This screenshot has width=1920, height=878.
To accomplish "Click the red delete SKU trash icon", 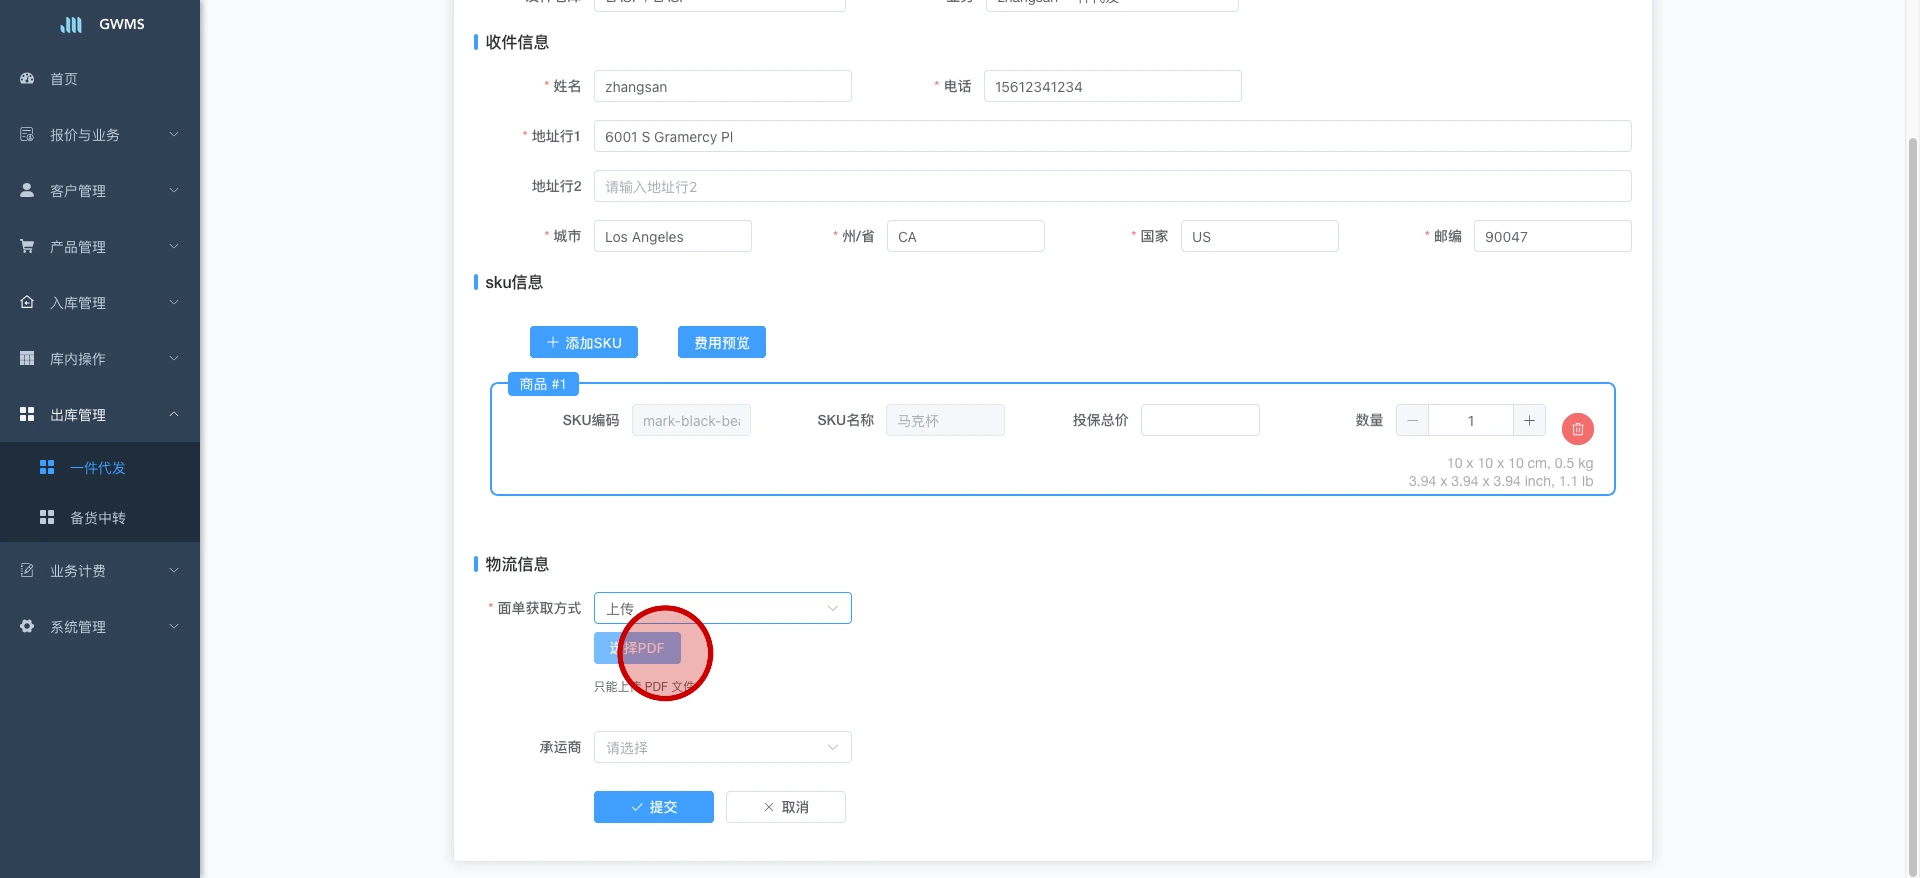I will (x=1577, y=429).
